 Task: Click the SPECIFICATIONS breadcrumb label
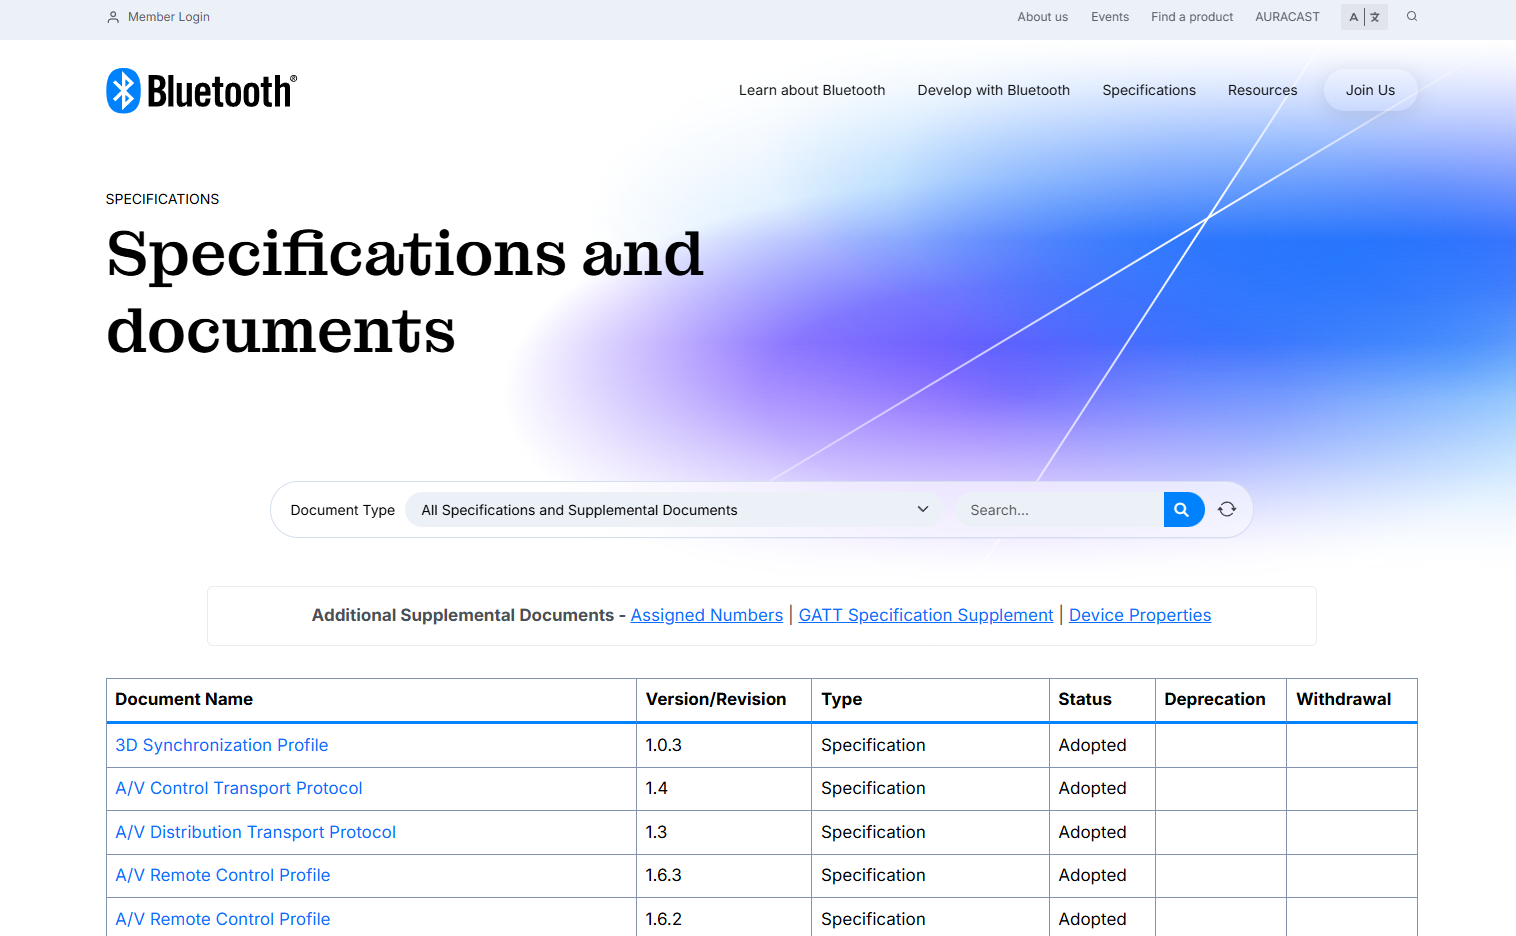(x=162, y=199)
